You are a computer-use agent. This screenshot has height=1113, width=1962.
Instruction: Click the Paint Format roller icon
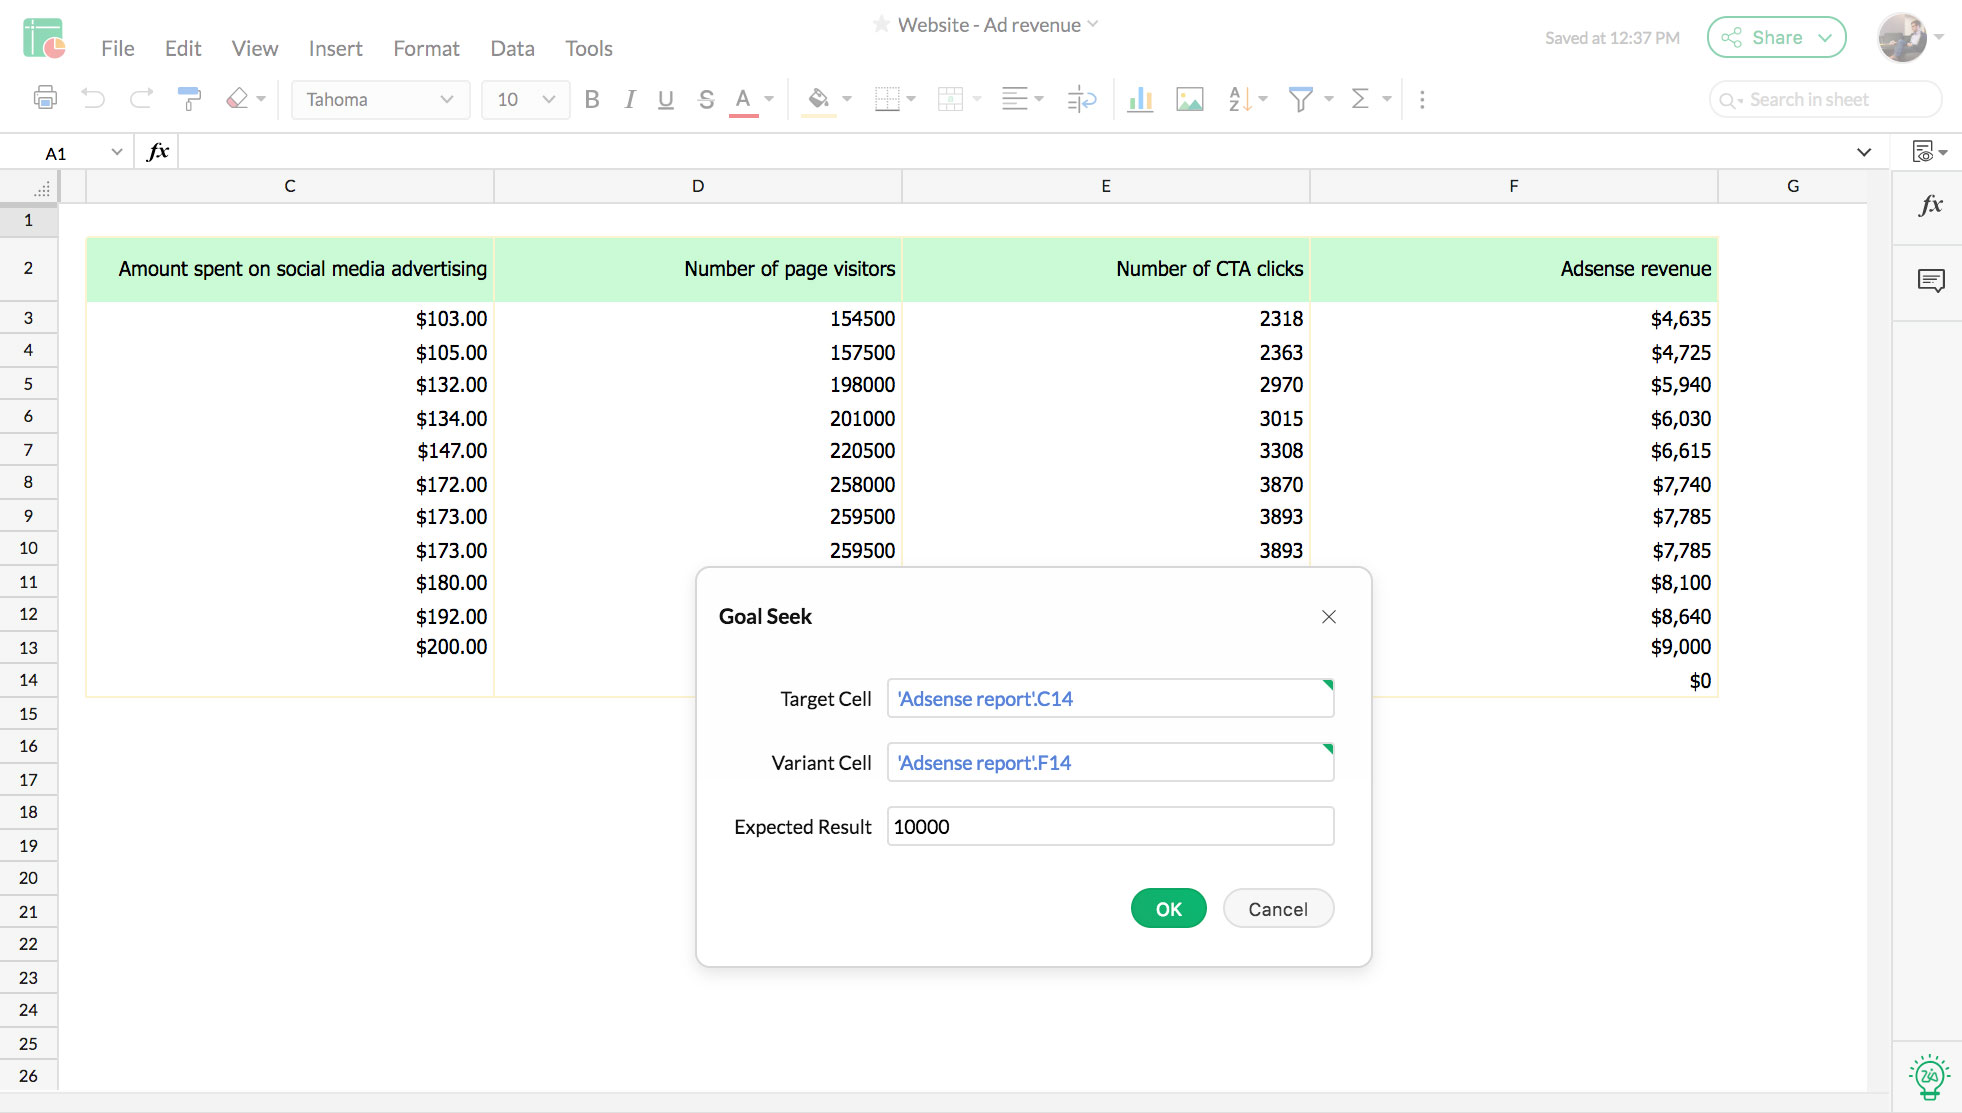pyautogui.click(x=188, y=98)
